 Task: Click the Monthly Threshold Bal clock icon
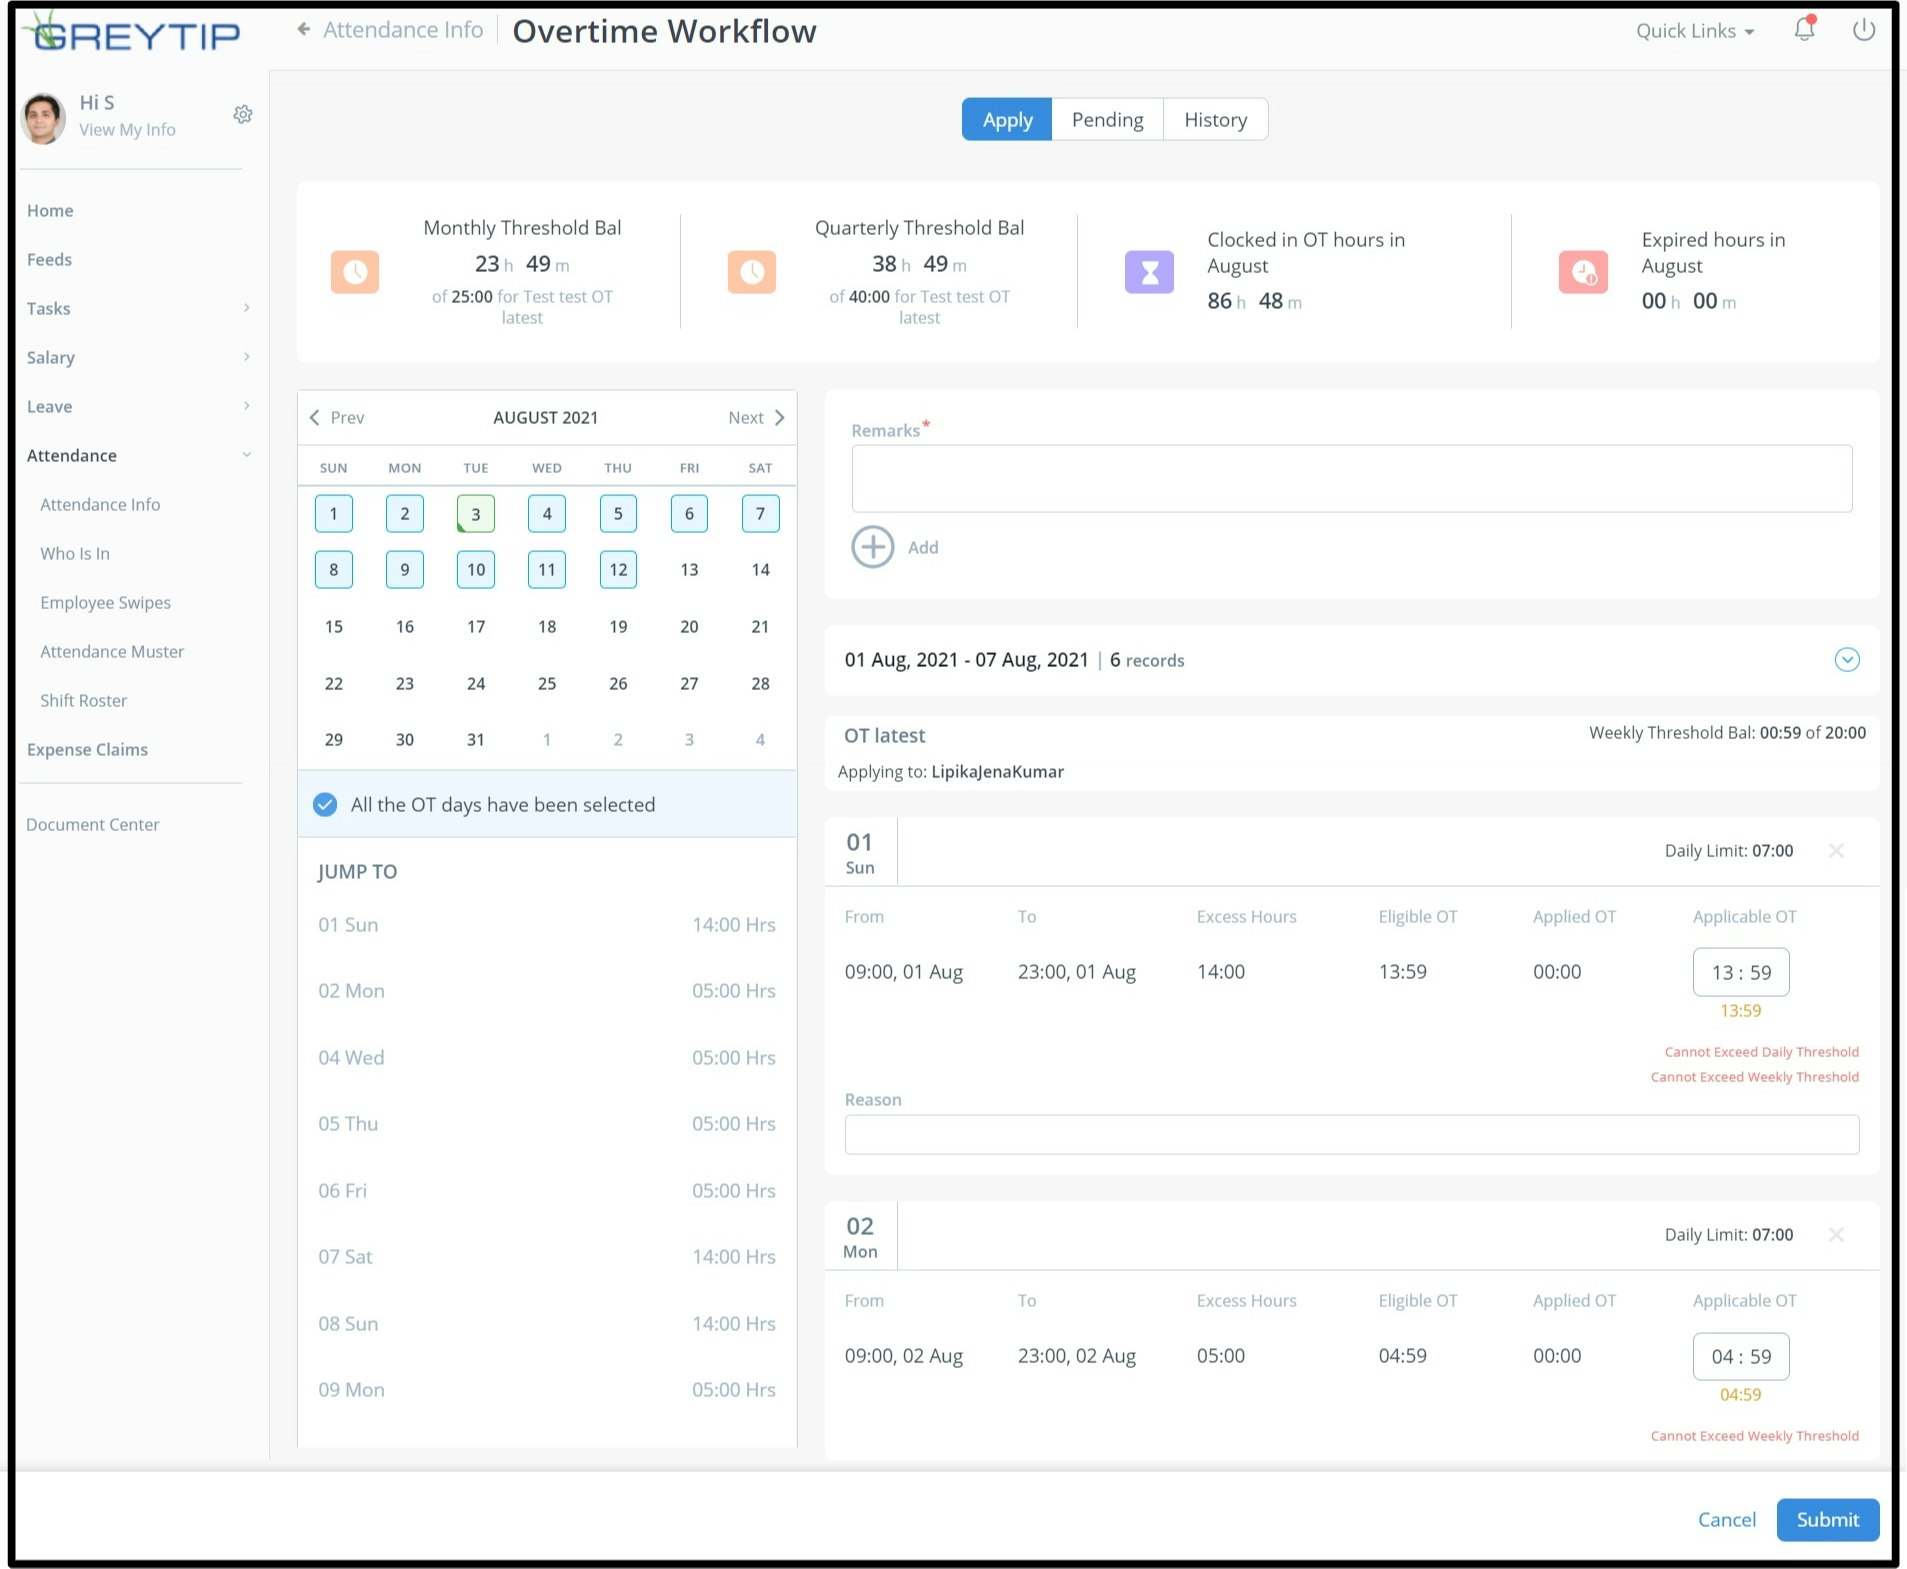(x=355, y=271)
